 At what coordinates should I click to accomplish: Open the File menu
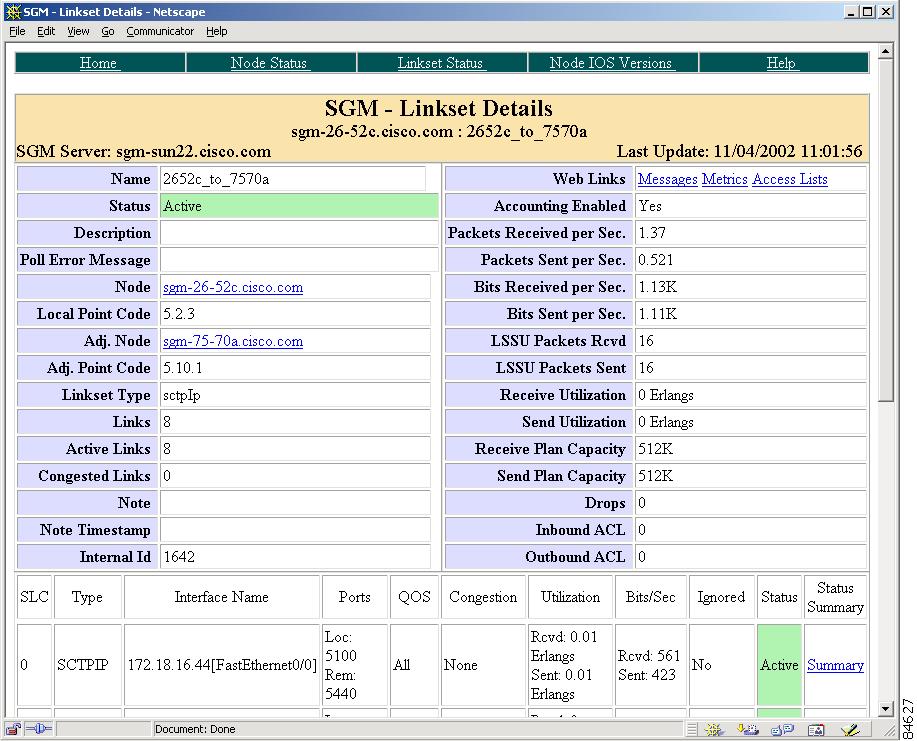[17, 31]
